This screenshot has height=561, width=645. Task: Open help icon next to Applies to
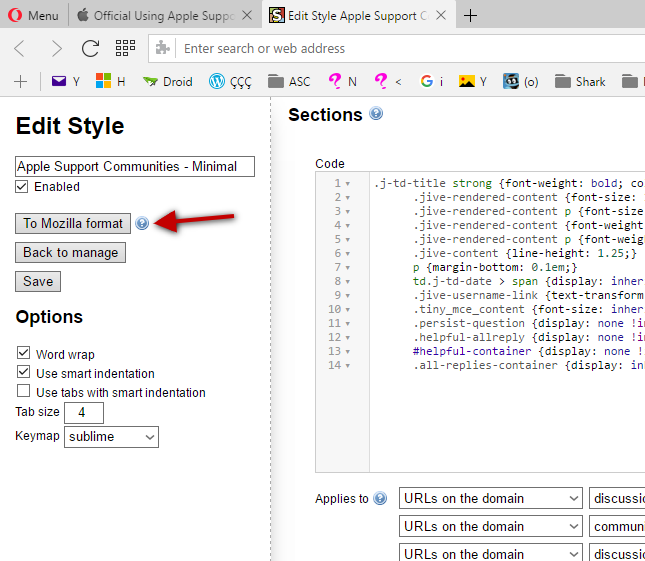380,498
